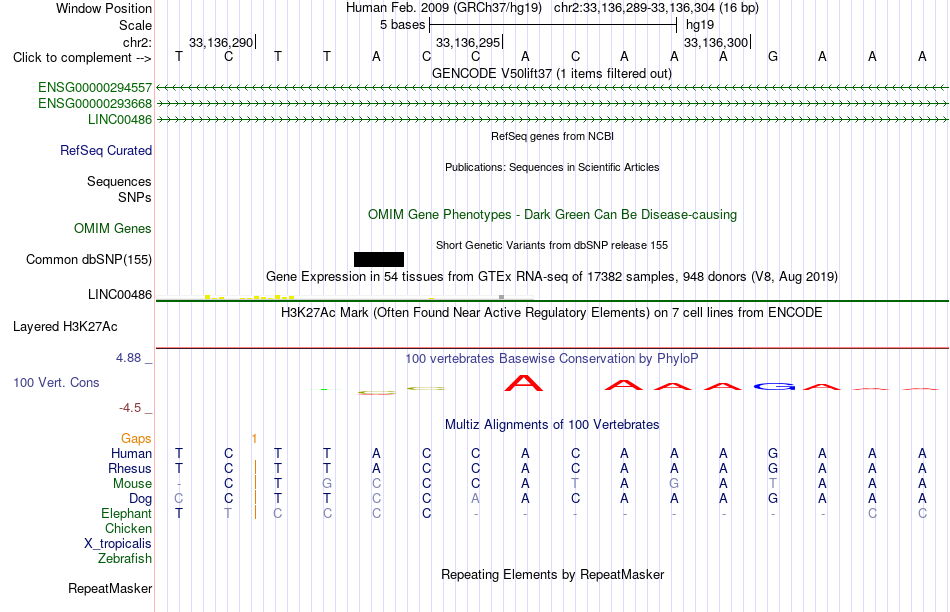This screenshot has height=612, width=950.
Task: Click 'Basewise Conservation by PhyloP' title
Action: [552, 359]
